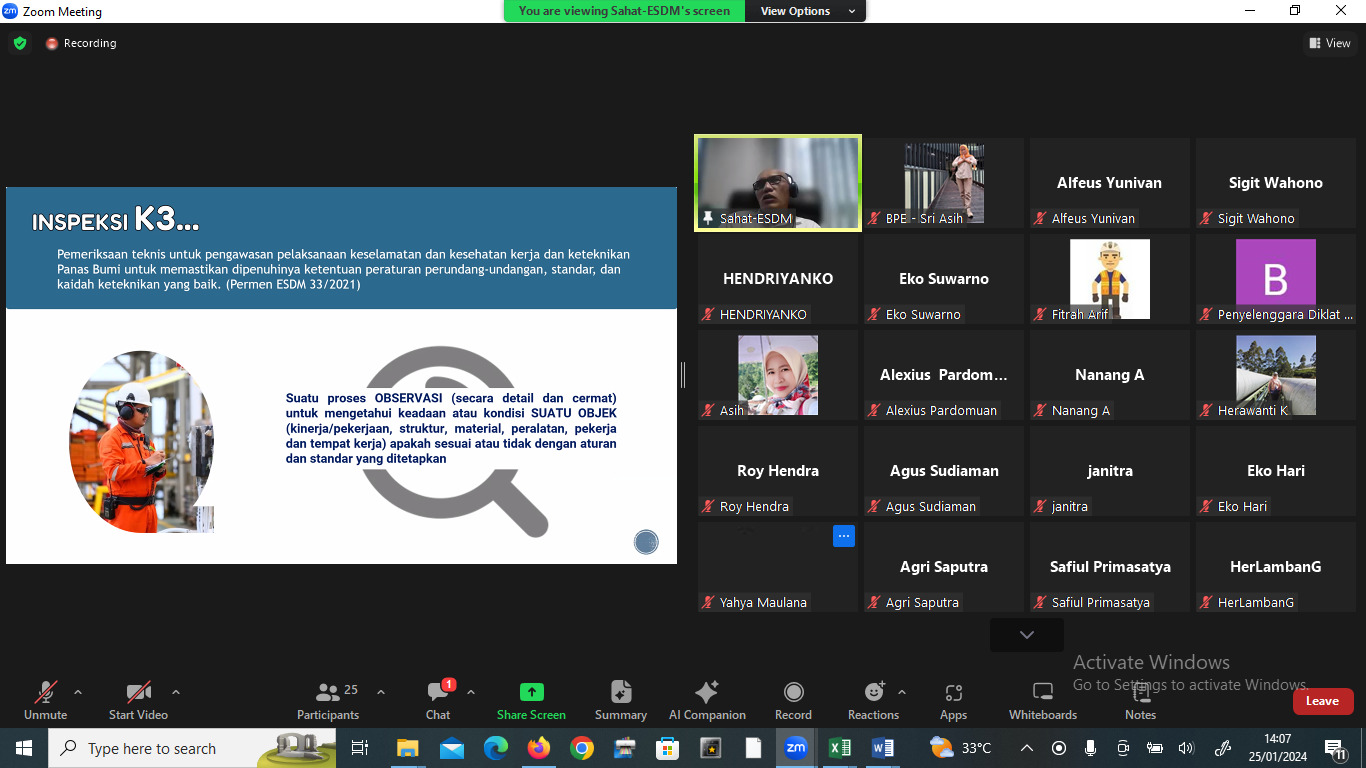
Task: Open notification center with 11 notifications
Action: tap(1335, 749)
